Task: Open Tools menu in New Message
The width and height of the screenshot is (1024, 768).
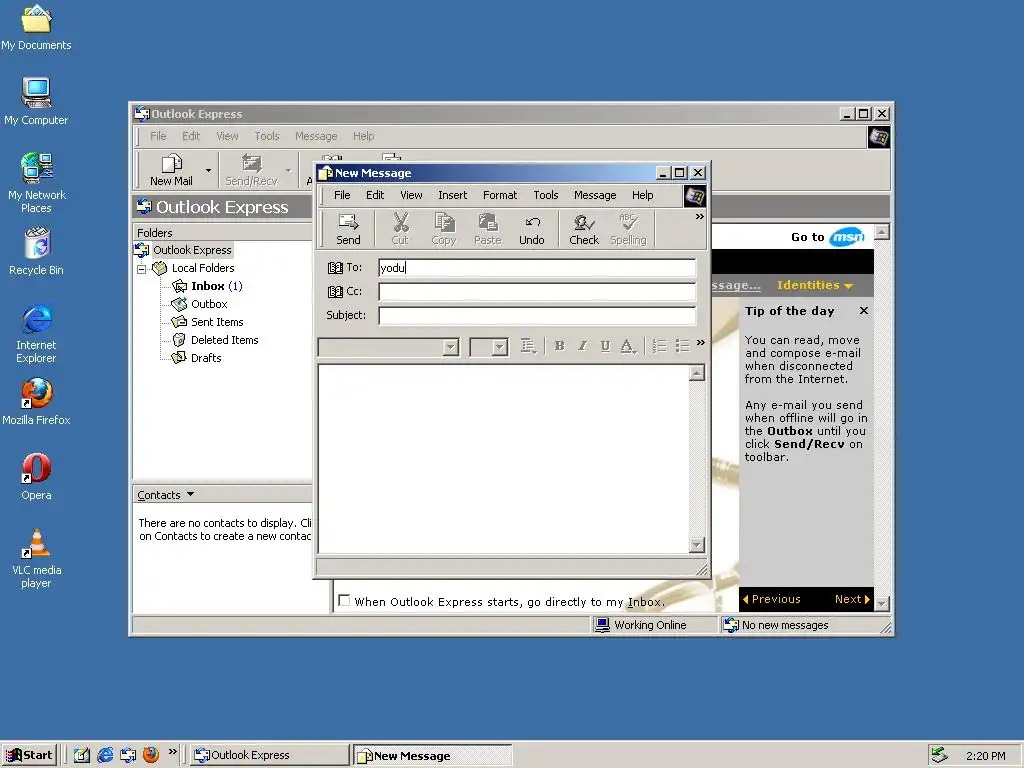Action: coord(546,195)
